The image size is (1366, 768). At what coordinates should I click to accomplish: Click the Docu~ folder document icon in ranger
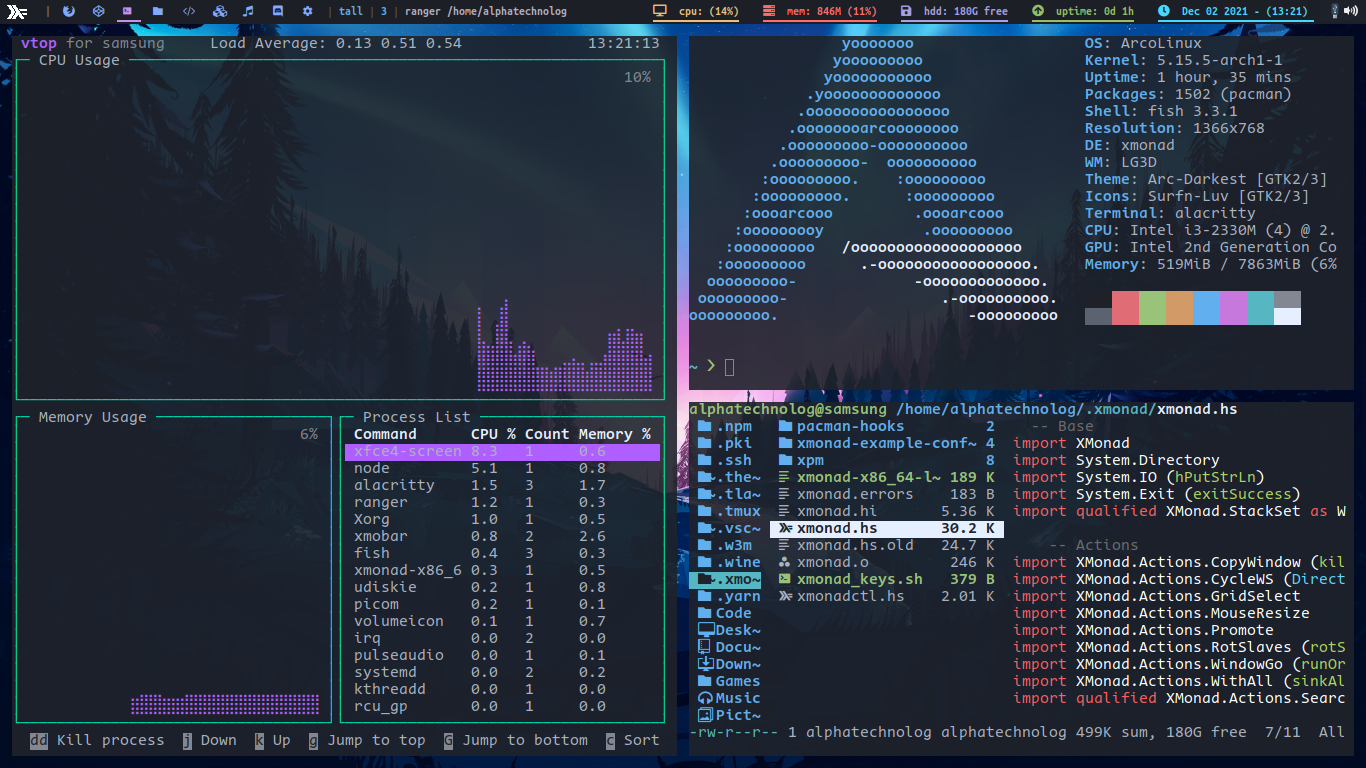706,647
